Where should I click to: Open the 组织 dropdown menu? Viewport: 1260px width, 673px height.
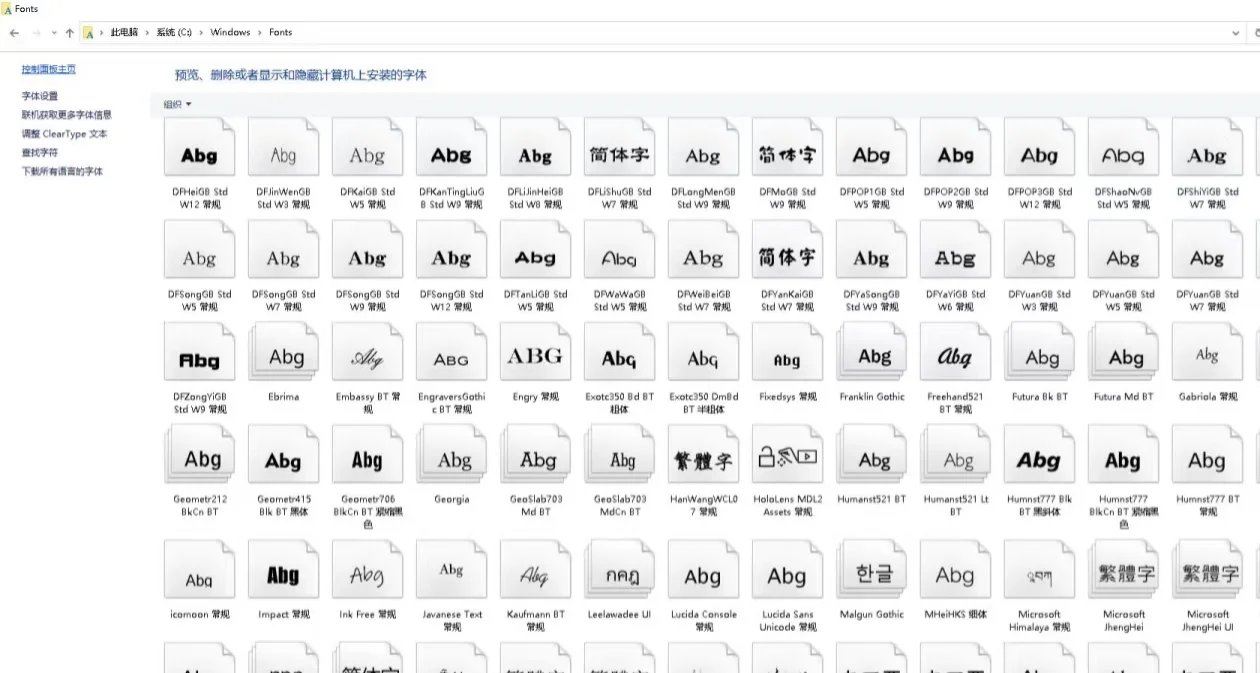[x=177, y=103]
